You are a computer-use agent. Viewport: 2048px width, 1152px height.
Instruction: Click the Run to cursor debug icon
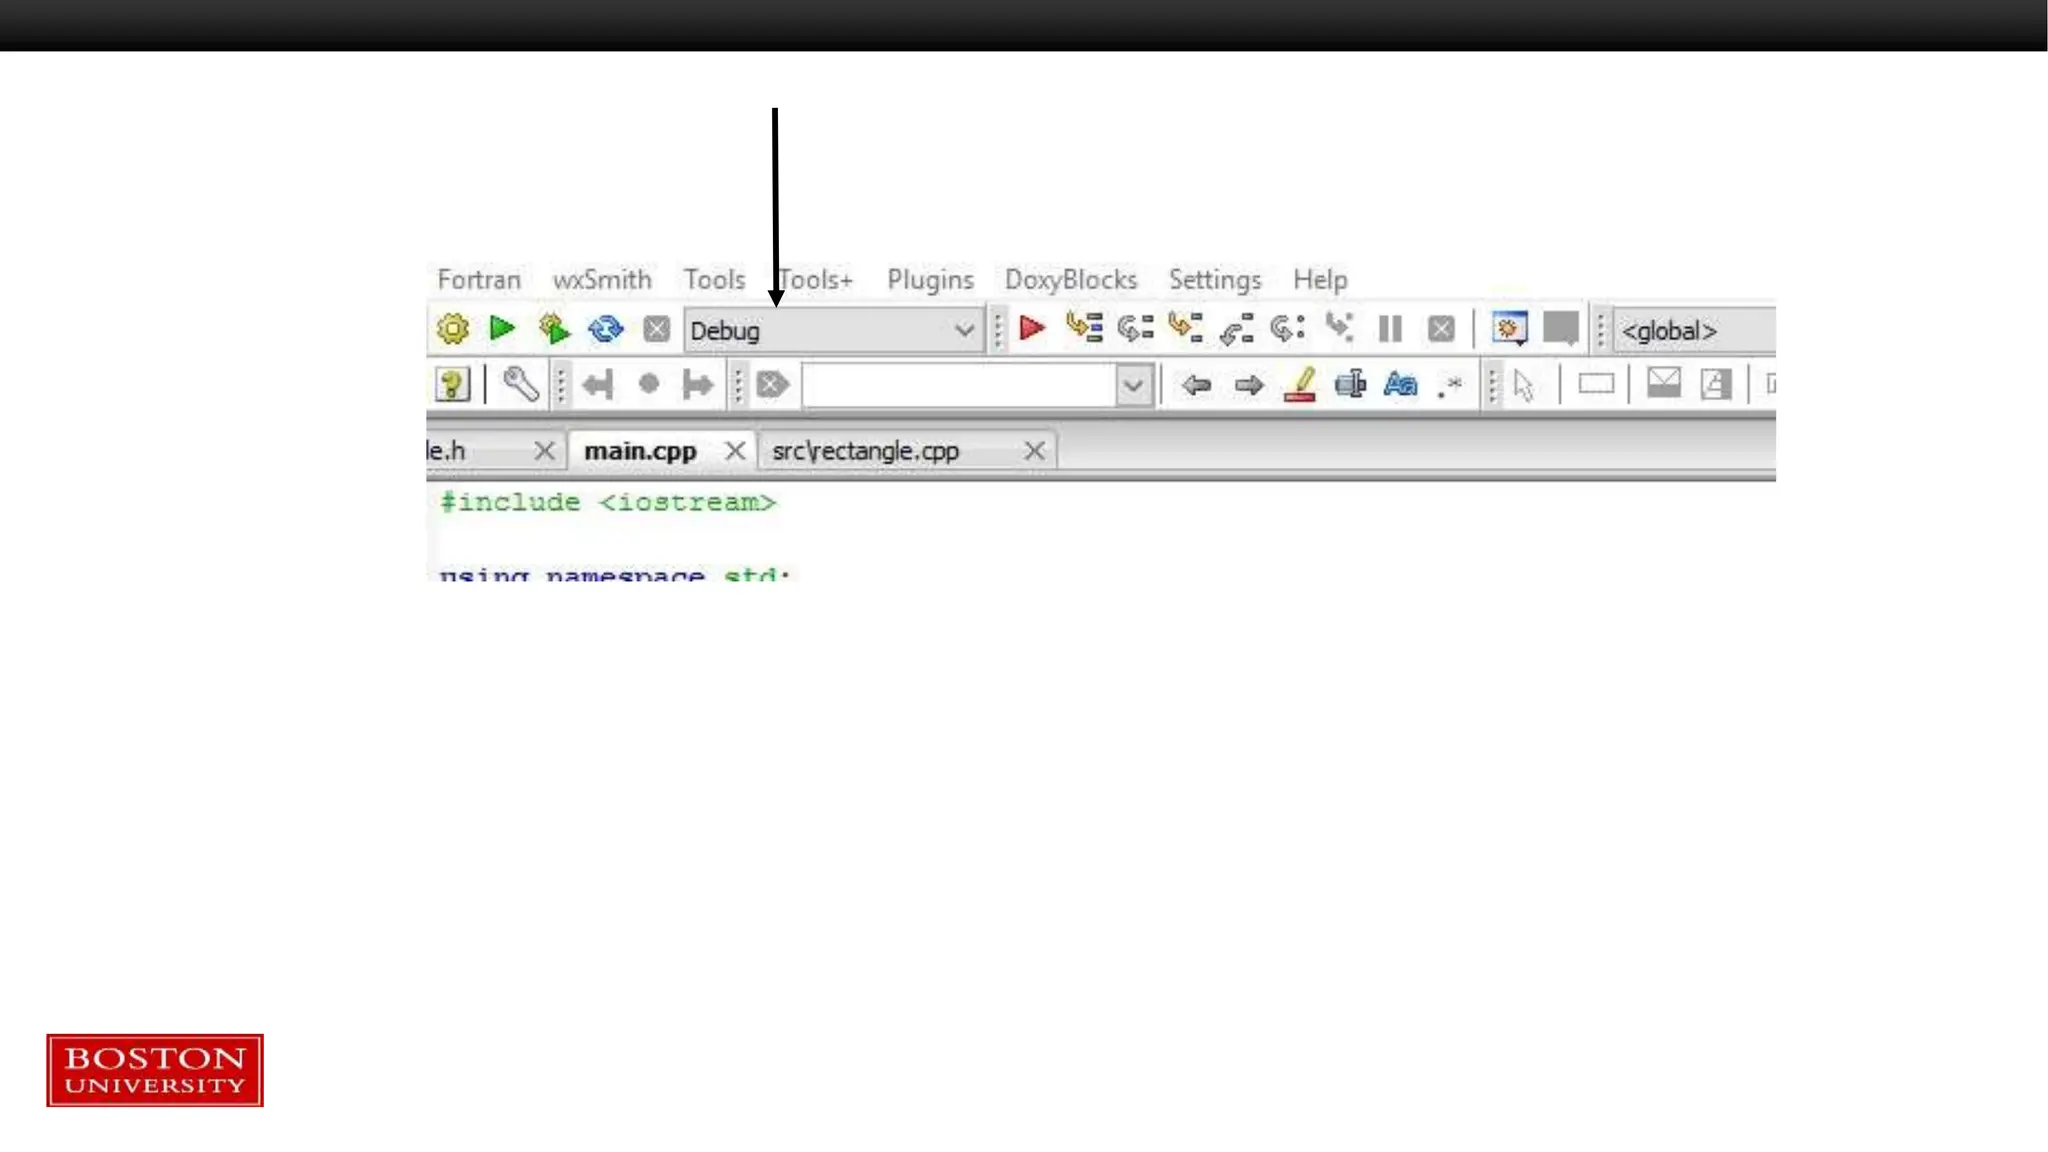coord(1083,328)
